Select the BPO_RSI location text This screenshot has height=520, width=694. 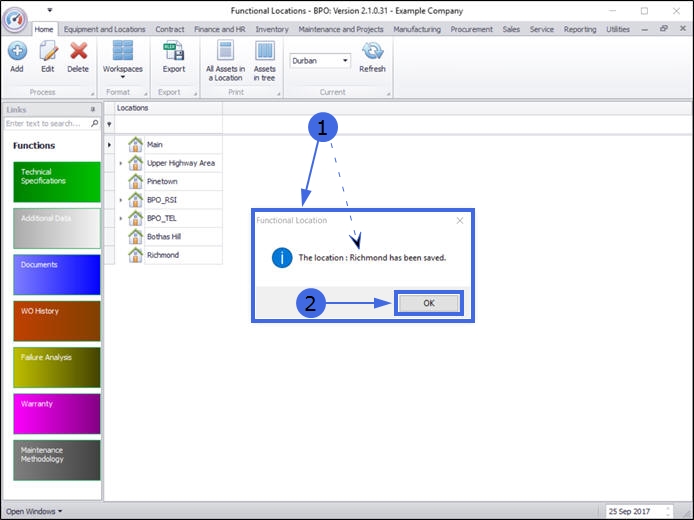162,200
